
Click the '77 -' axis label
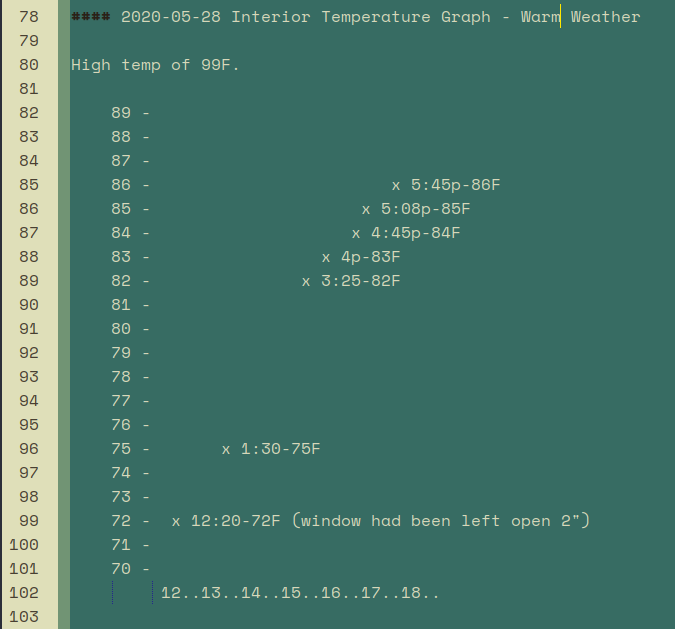130,401
